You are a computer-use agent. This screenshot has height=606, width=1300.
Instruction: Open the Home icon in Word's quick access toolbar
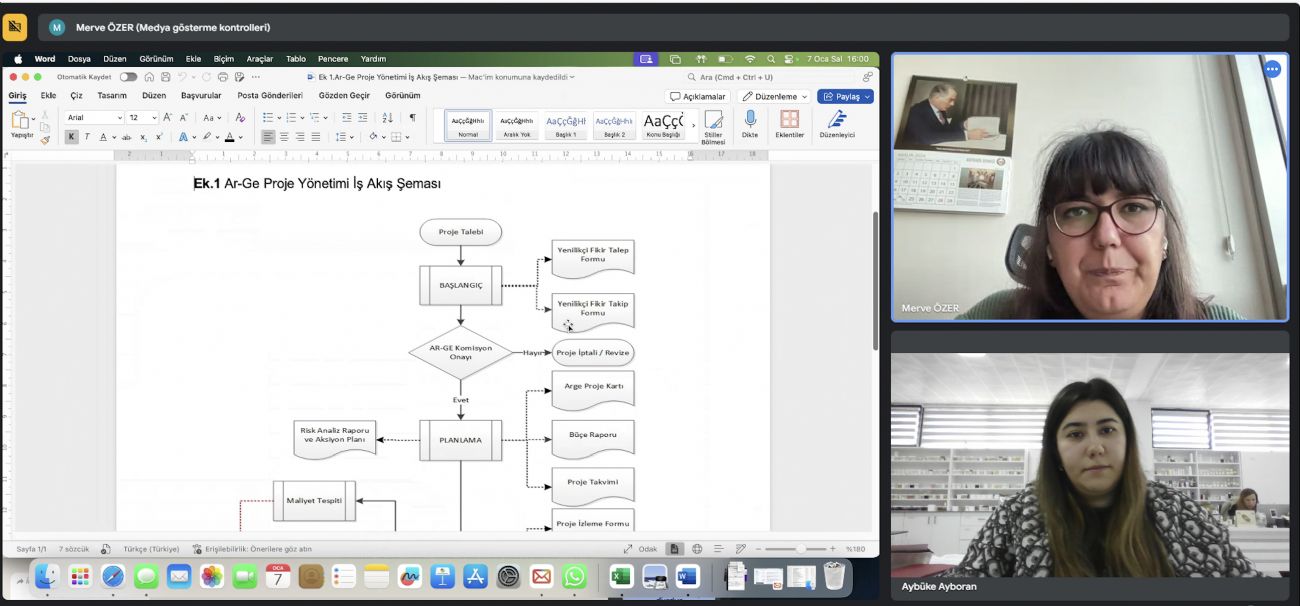[149, 77]
